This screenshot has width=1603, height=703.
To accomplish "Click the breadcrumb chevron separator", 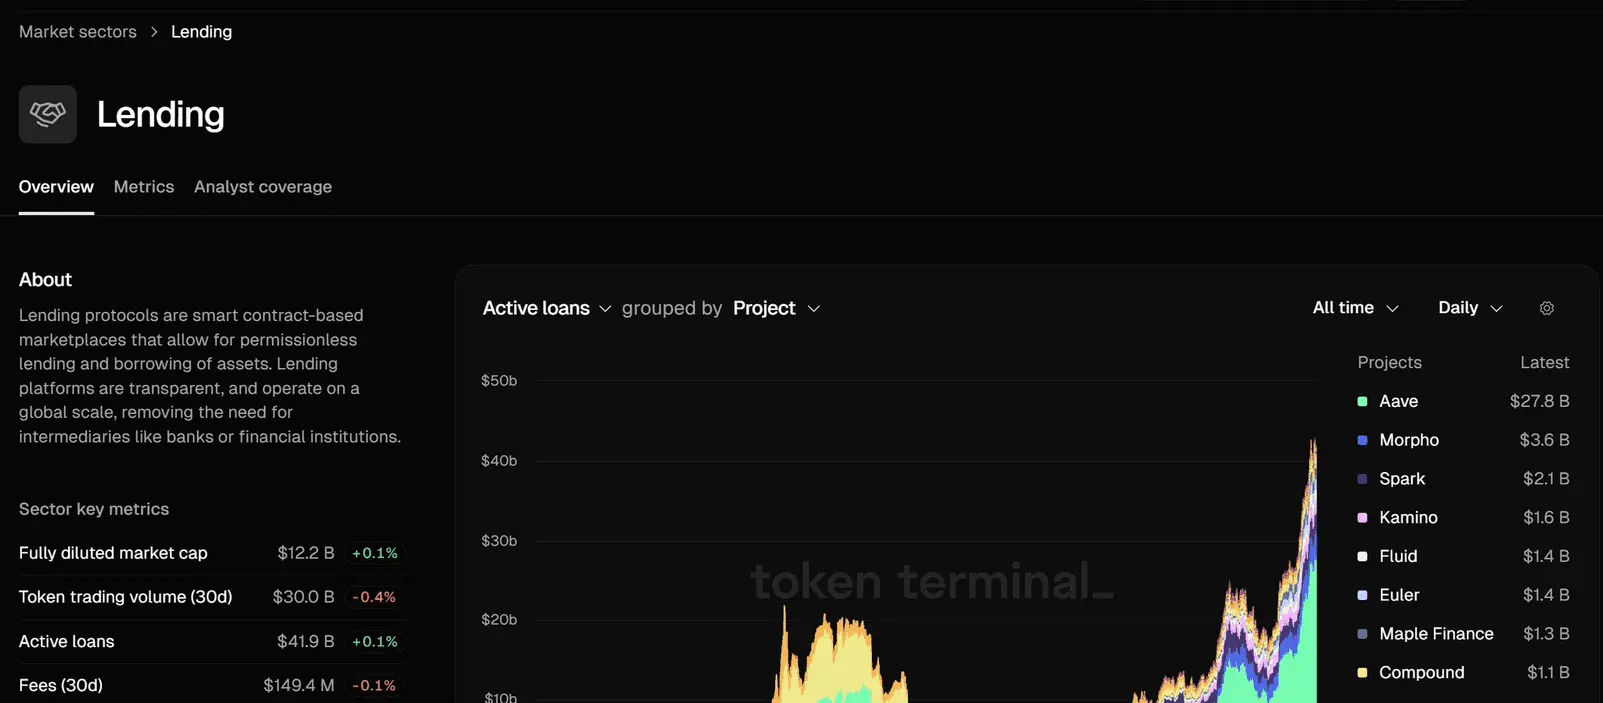I will coord(154,32).
